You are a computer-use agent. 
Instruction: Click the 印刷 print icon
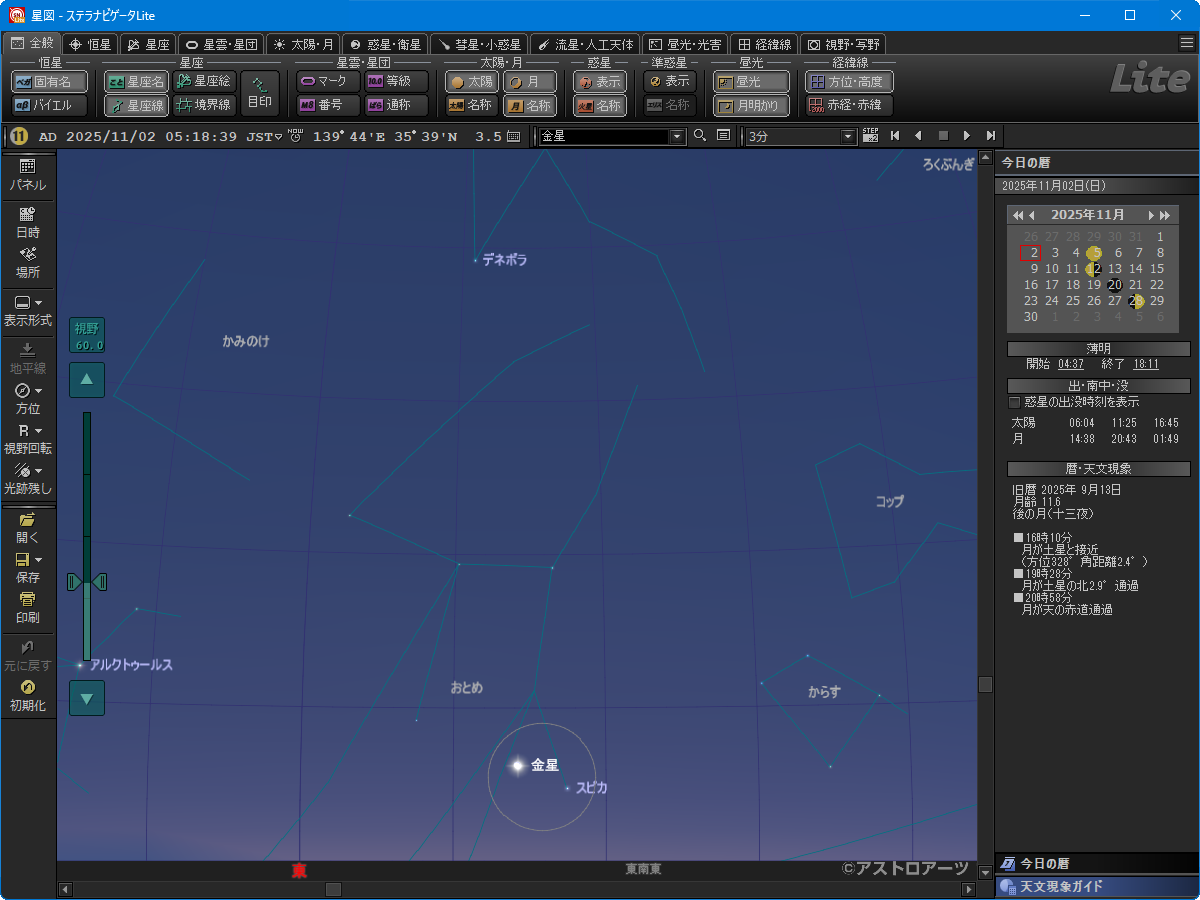click(x=27, y=607)
